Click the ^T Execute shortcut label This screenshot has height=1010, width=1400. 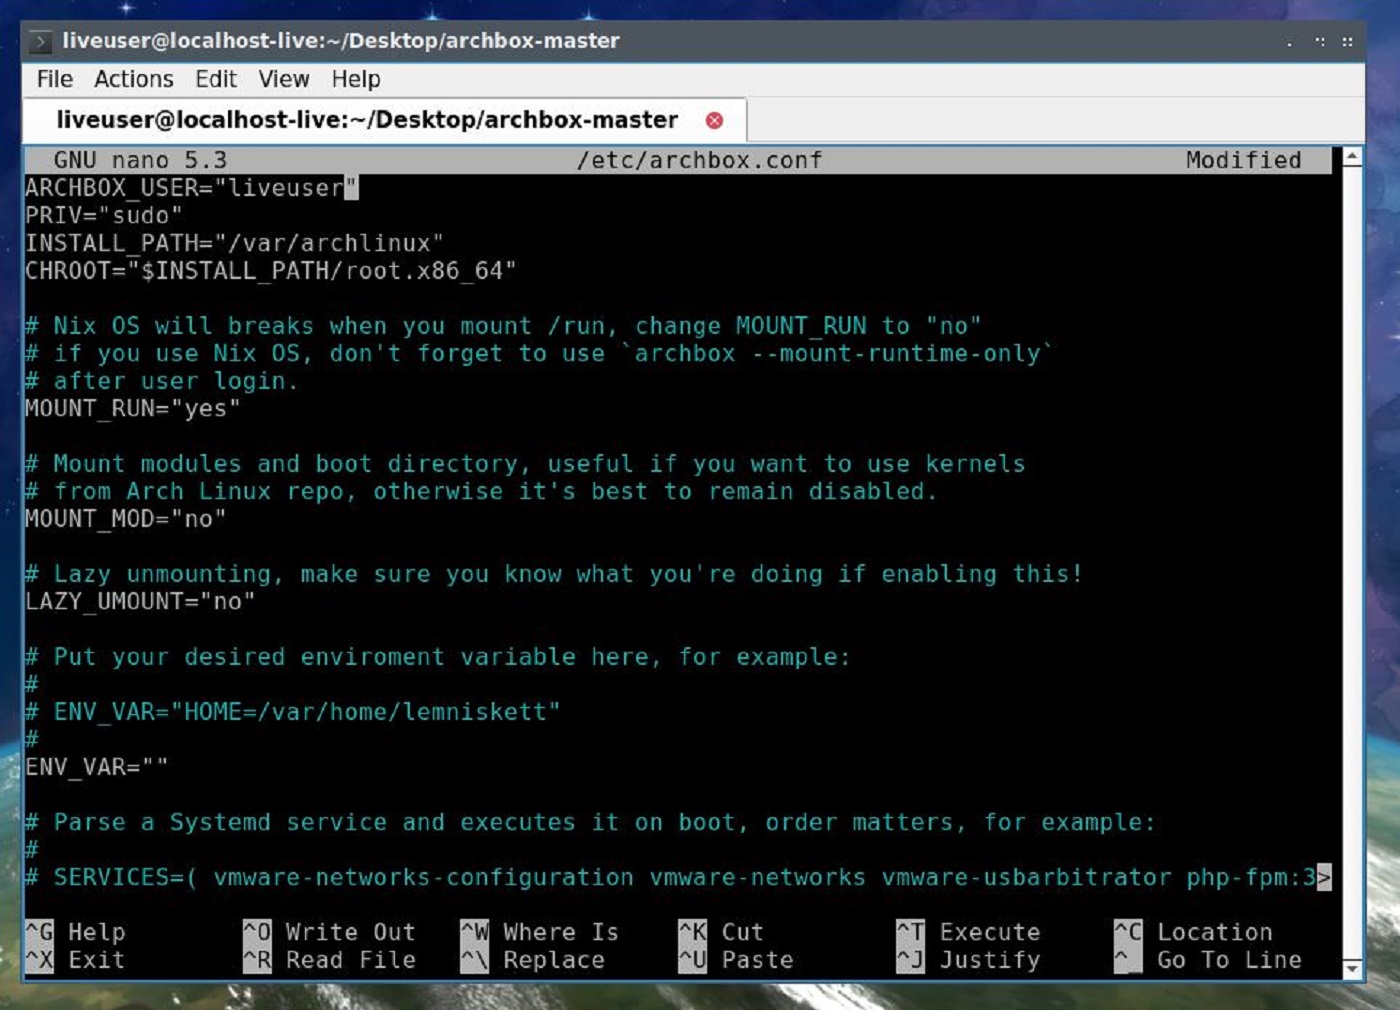coord(969,932)
